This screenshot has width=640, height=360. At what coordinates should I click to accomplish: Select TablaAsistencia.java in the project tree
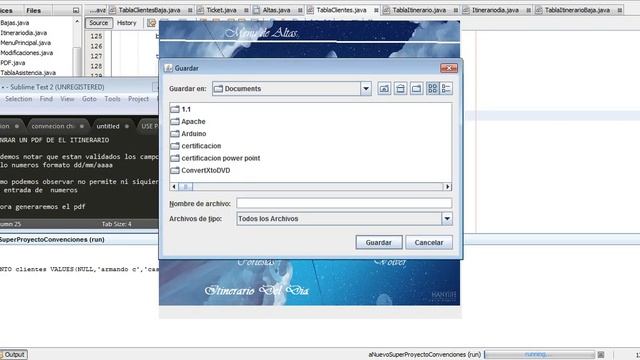pyautogui.click(x=28, y=73)
